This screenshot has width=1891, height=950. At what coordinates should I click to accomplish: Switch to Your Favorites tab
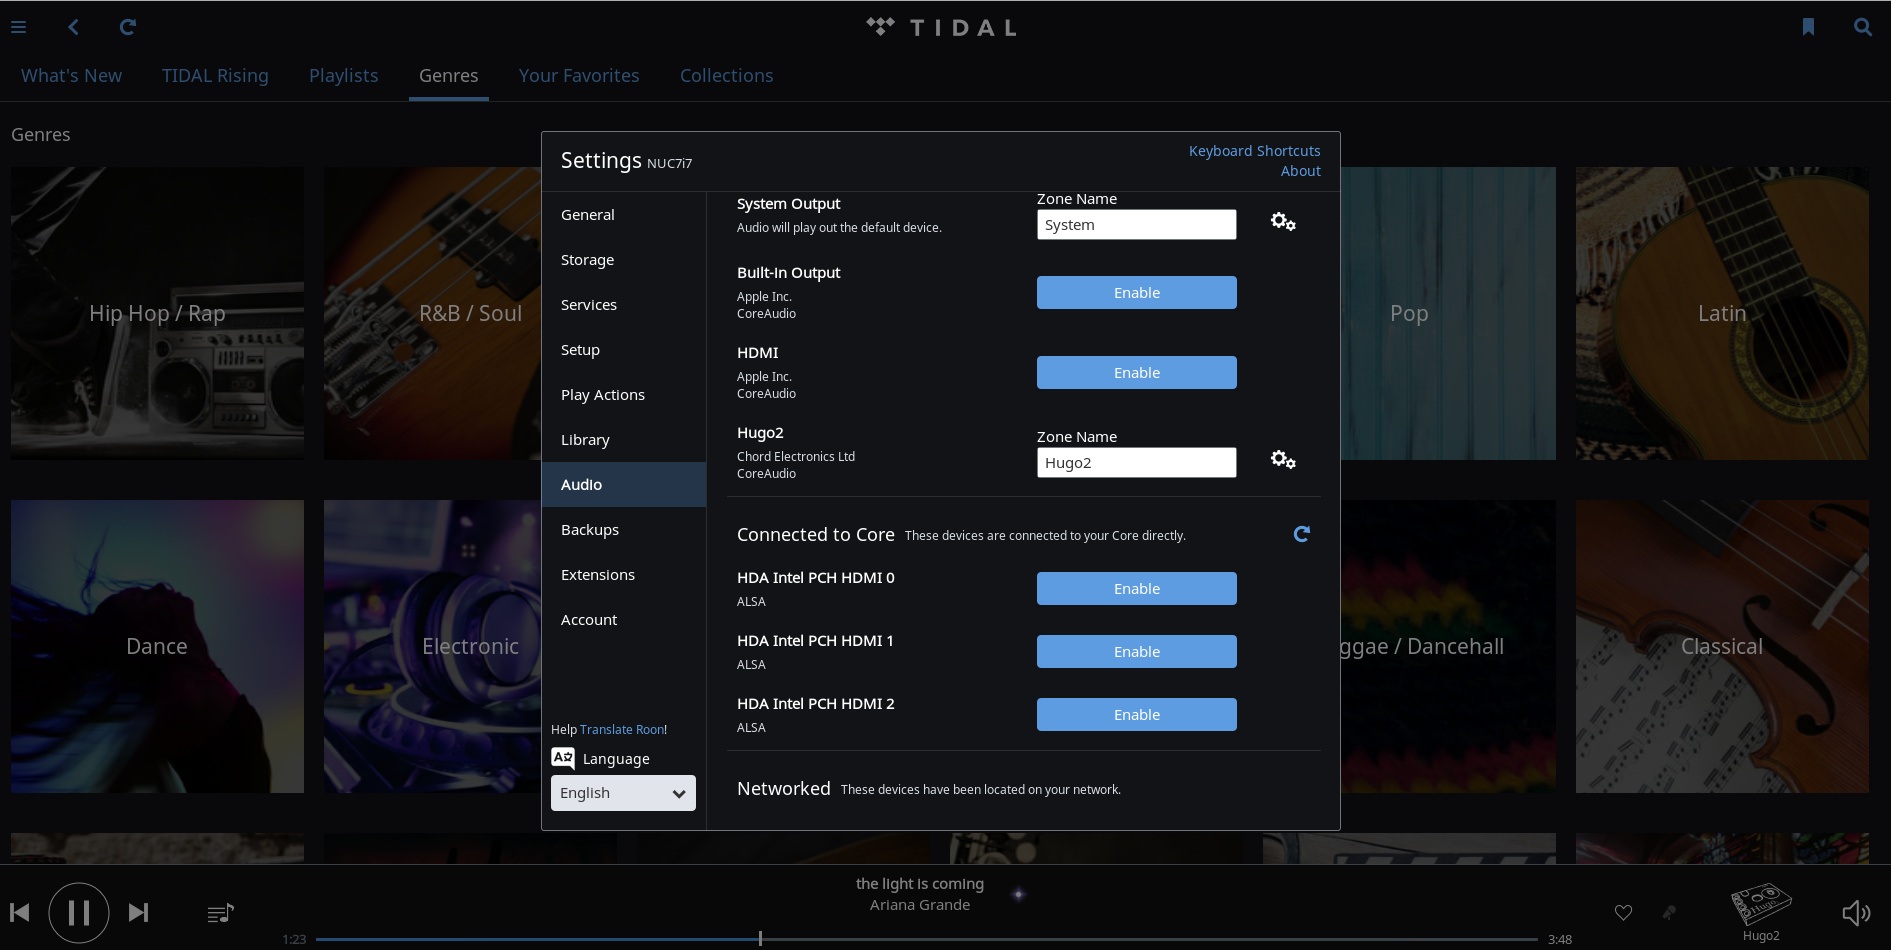(579, 76)
